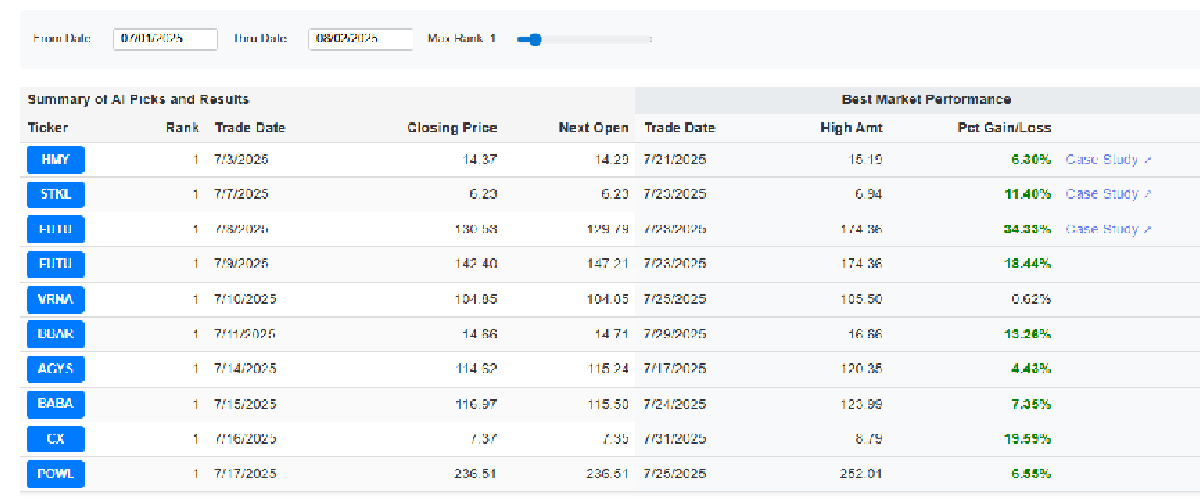Image resolution: width=1200 pixels, height=500 pixels.
Task: Click the Closing Price column header
Action: click(452, 128)
